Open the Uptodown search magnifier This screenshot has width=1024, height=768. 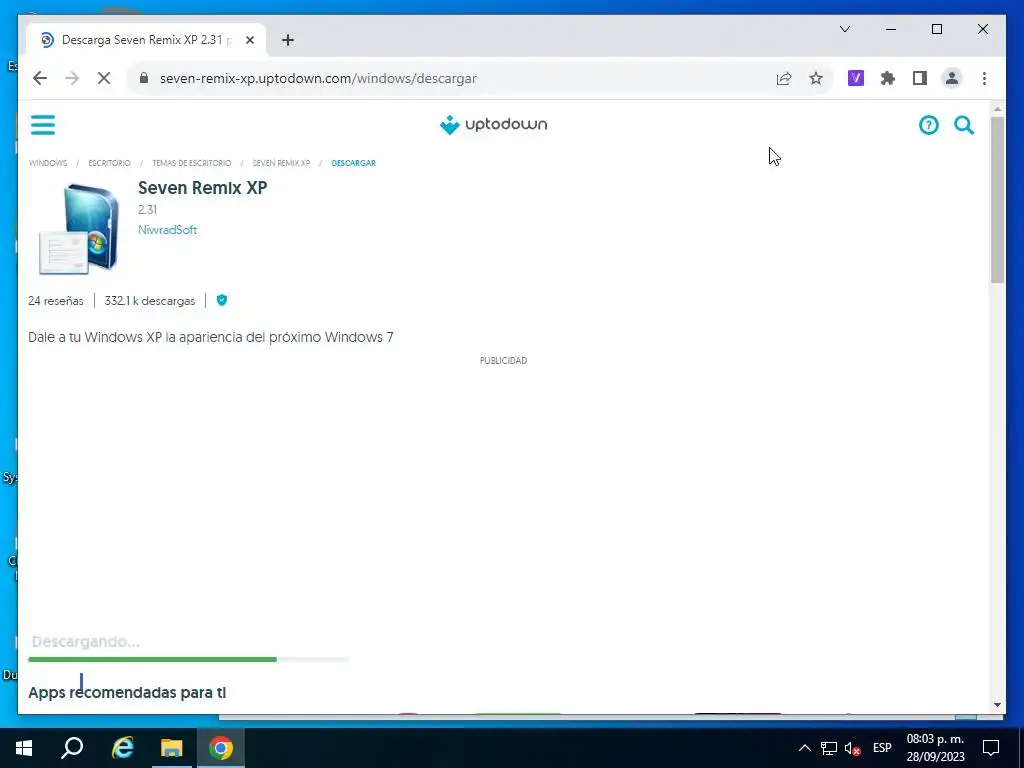tap(964, 125)
